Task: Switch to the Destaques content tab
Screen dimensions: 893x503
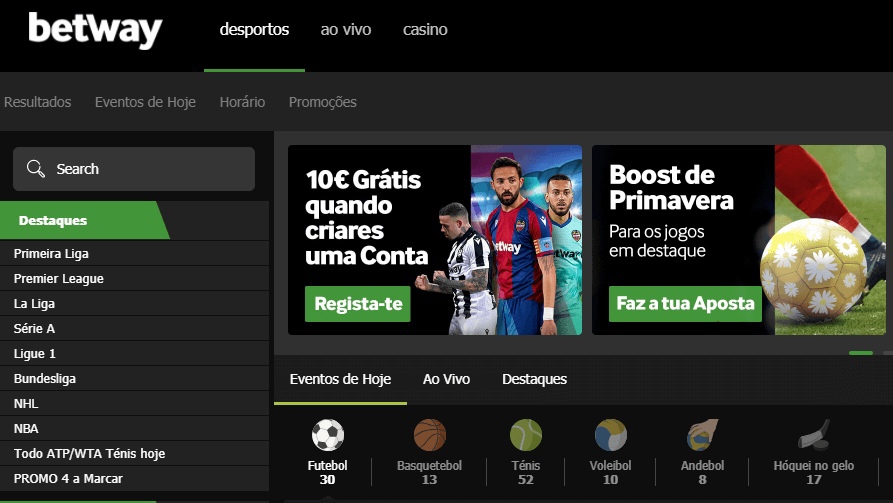Action: click(x=534, y=379)
